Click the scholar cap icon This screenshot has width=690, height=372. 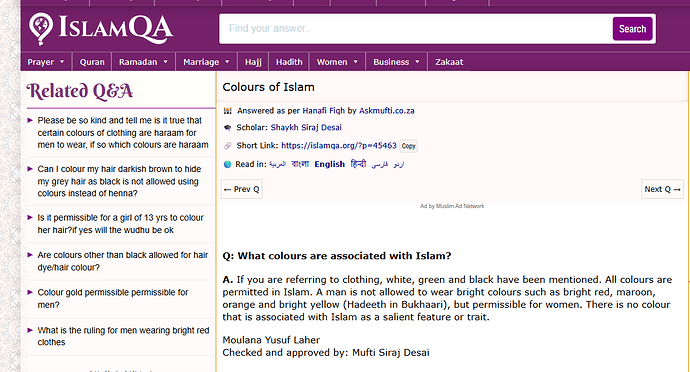click(227, 128)
